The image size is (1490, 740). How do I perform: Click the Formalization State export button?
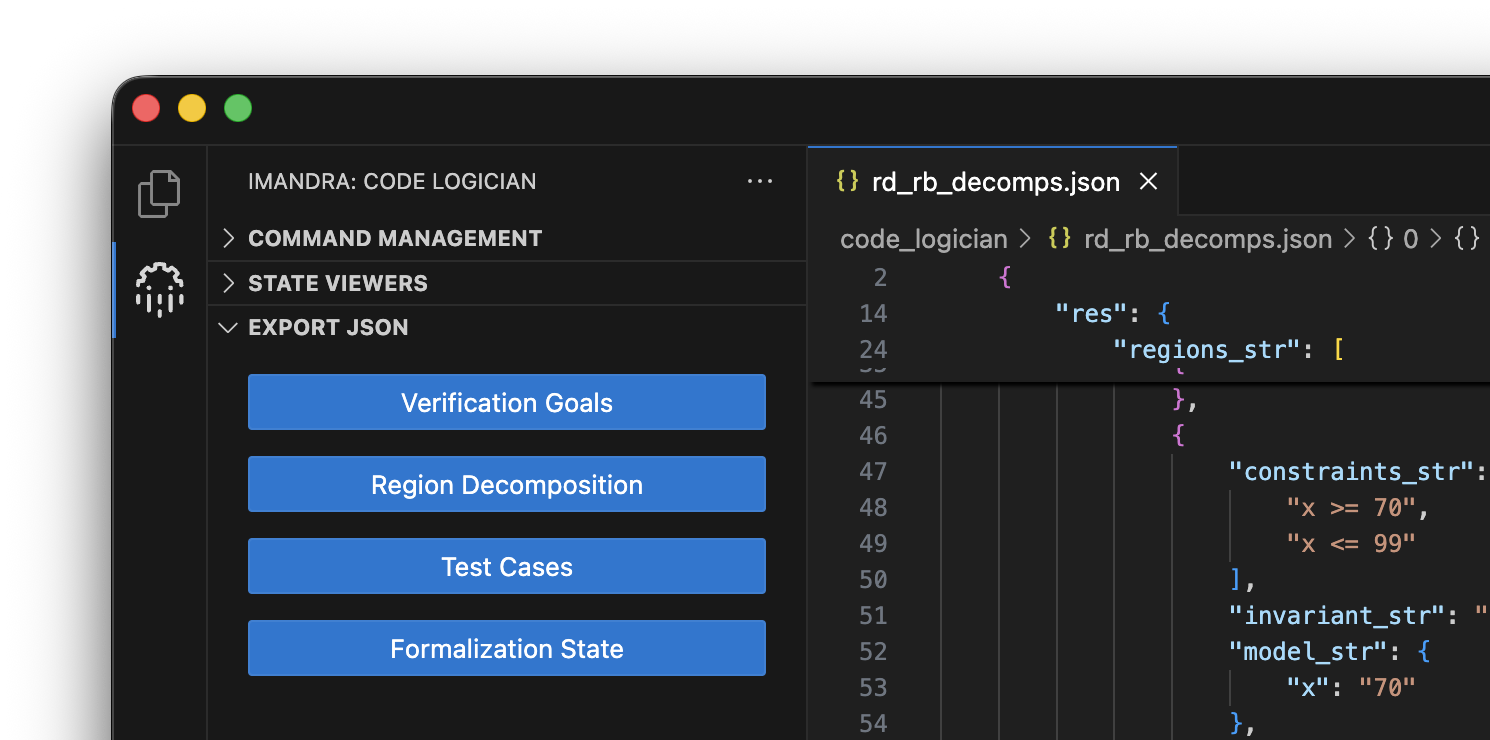pos(506,648)
